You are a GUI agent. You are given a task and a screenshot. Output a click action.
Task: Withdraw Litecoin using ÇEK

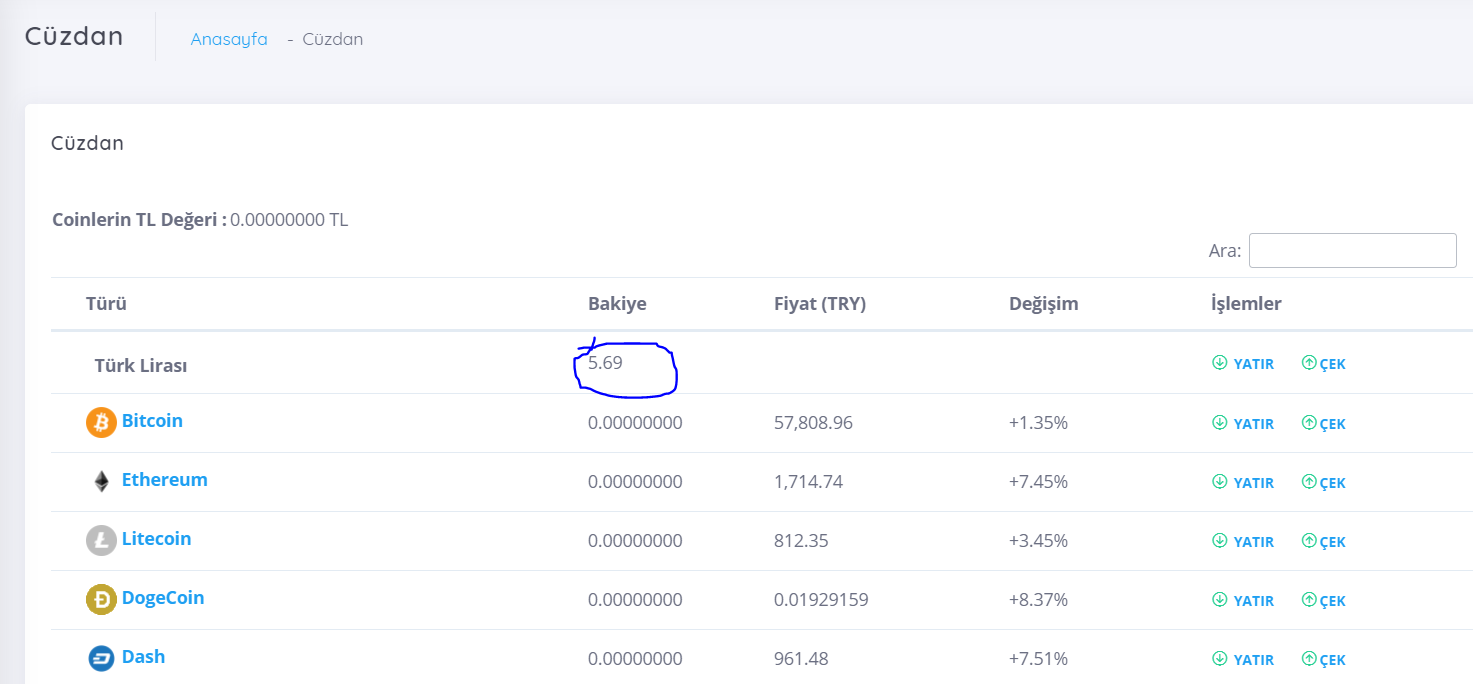(x=1324, y=542)
